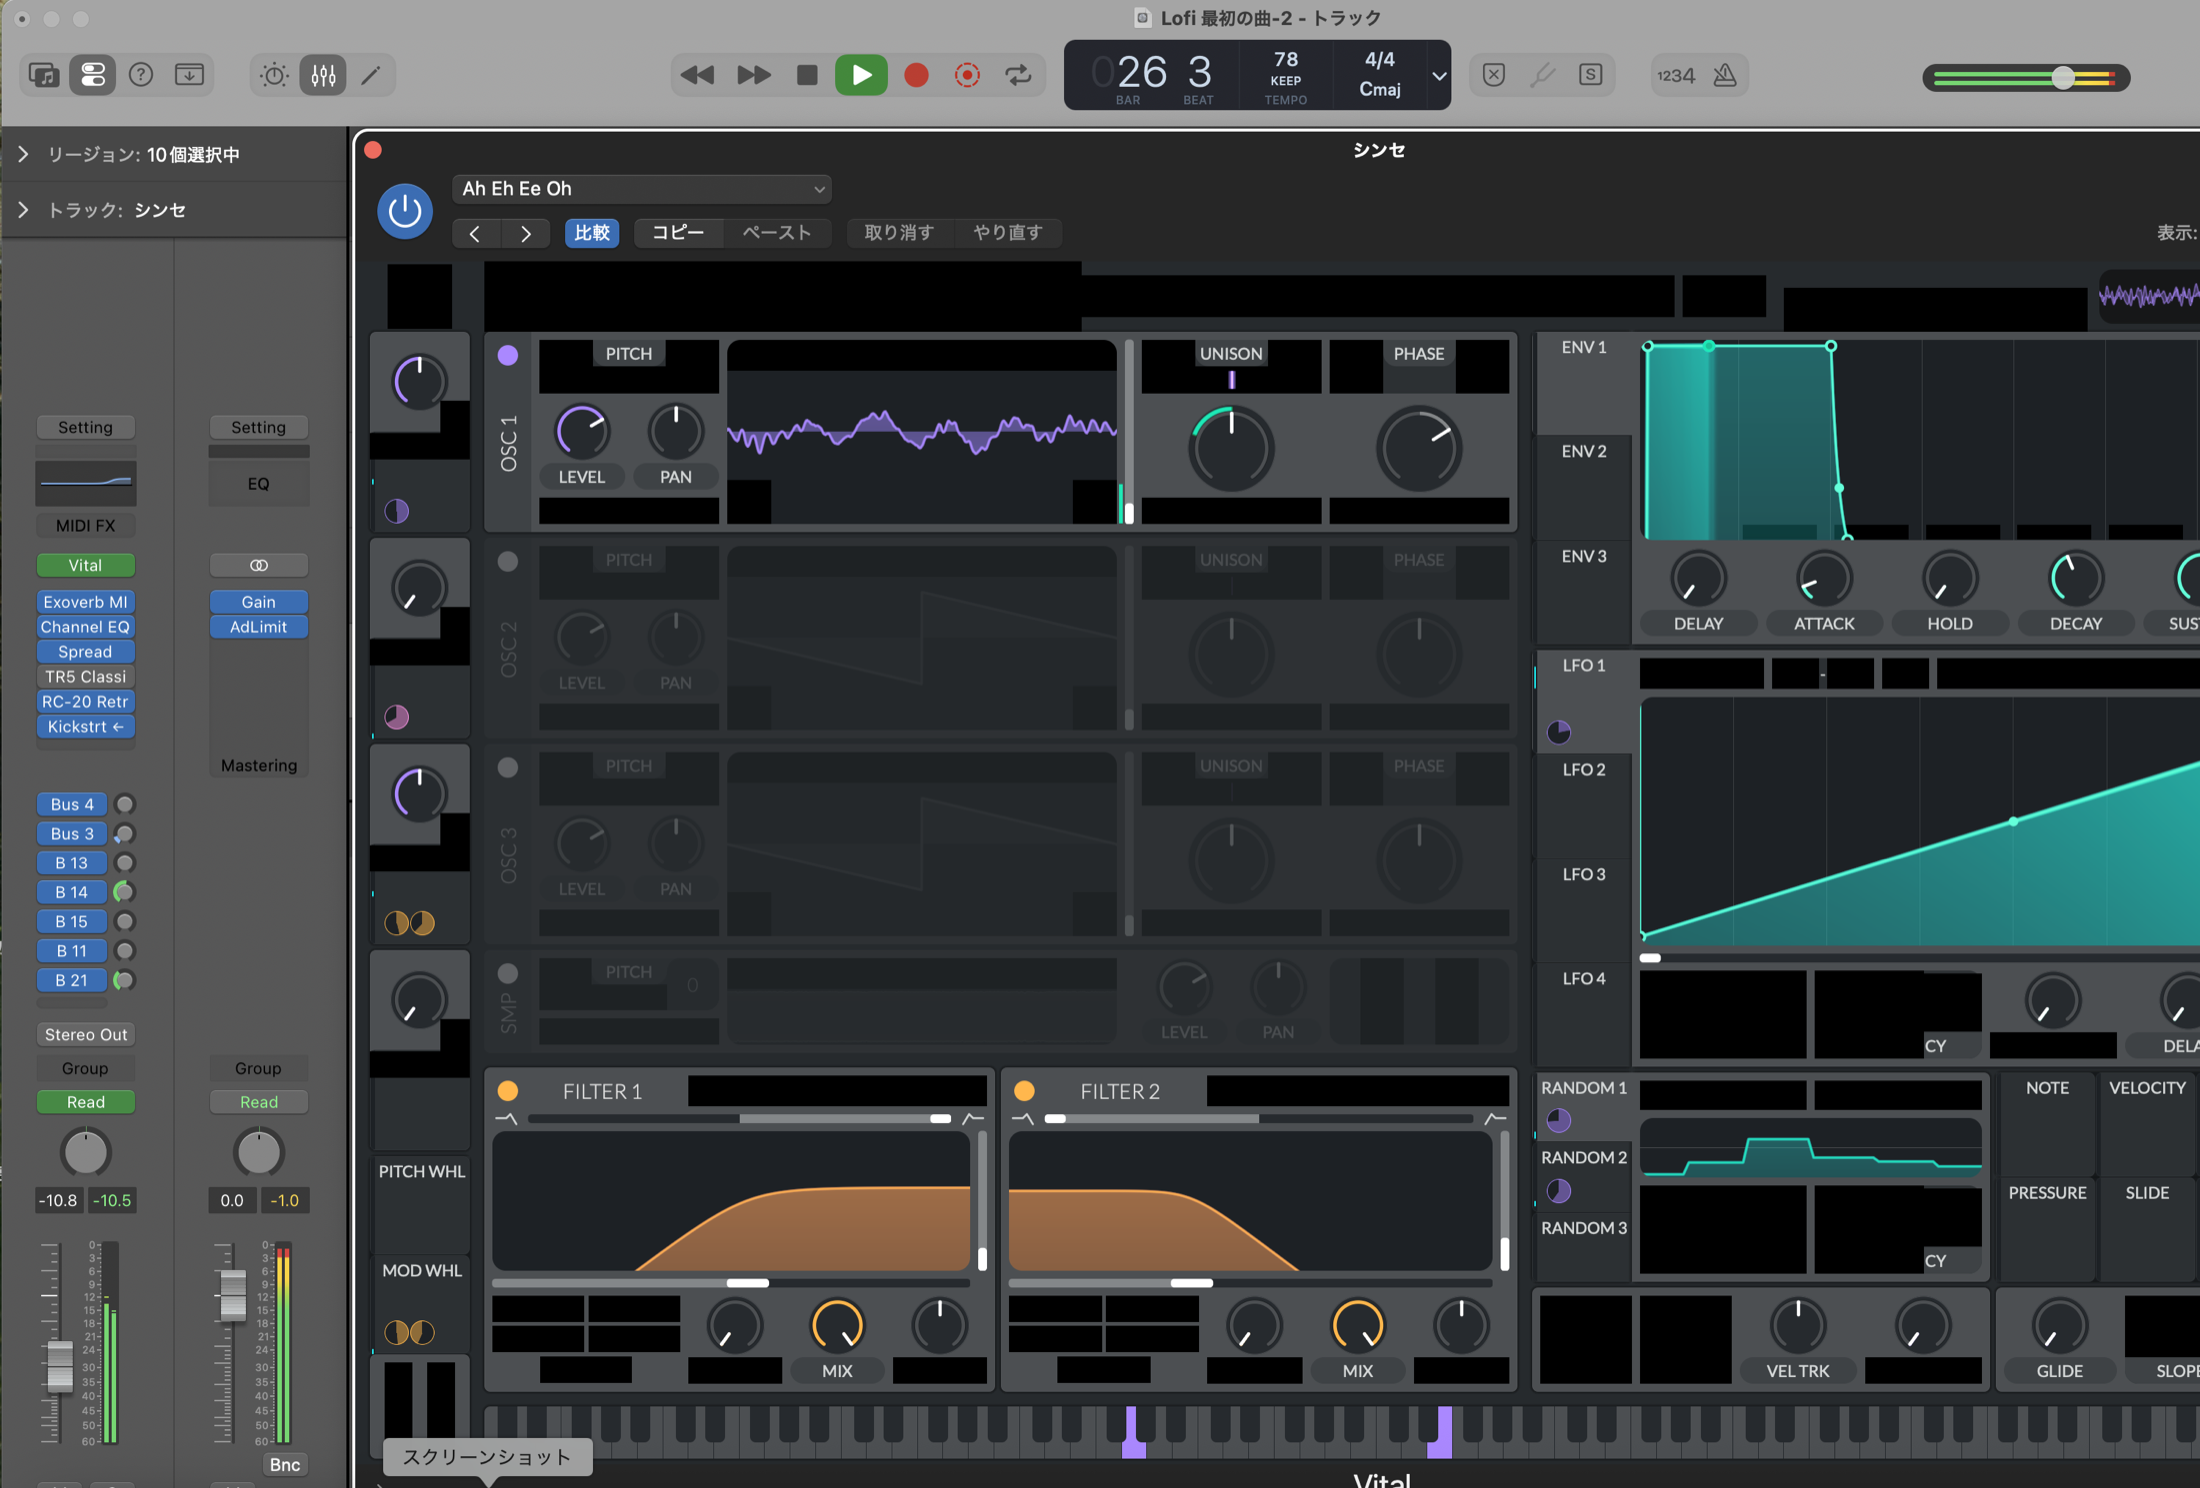
Task: Open RC-20 Retr plugin slot
Action: click(85, 702)
